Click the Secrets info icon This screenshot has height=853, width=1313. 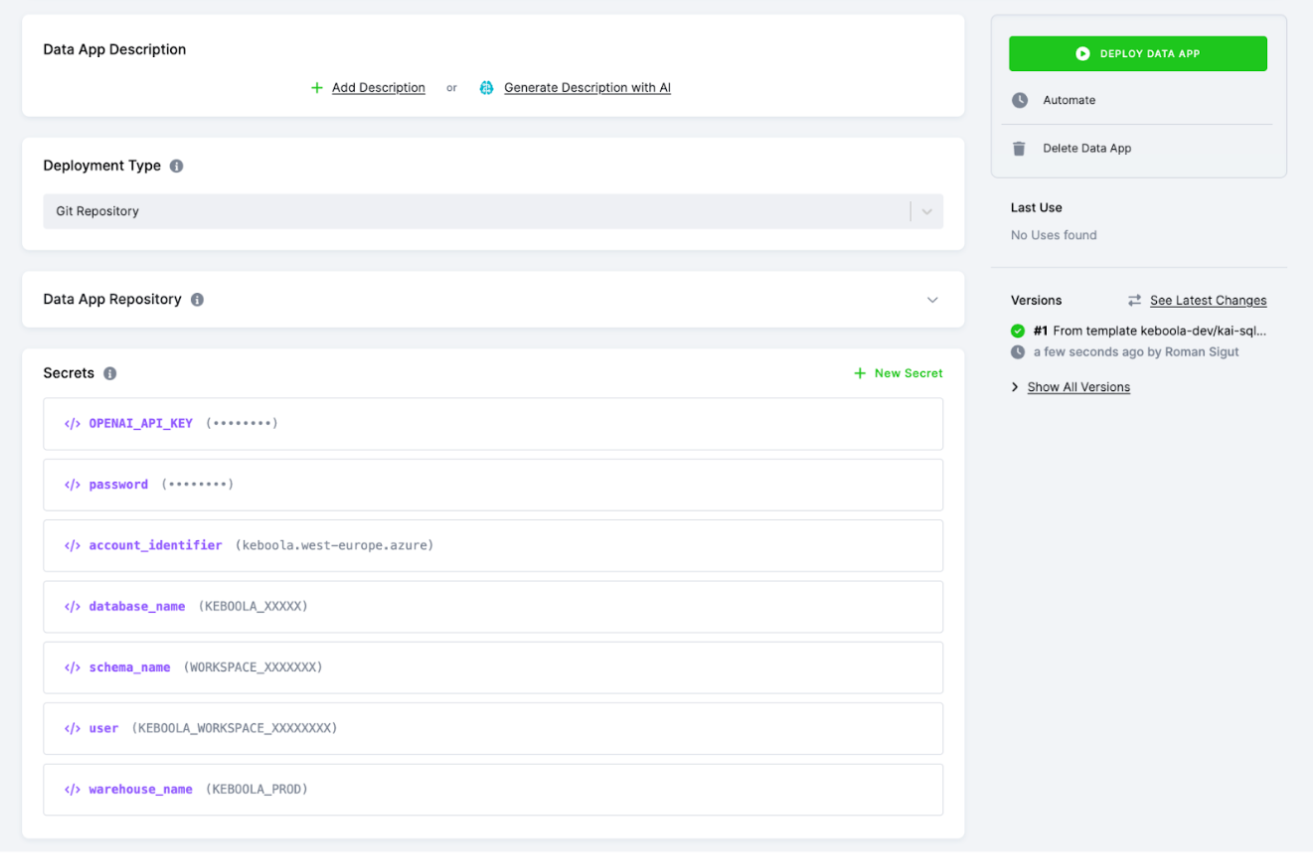(110, 373)
